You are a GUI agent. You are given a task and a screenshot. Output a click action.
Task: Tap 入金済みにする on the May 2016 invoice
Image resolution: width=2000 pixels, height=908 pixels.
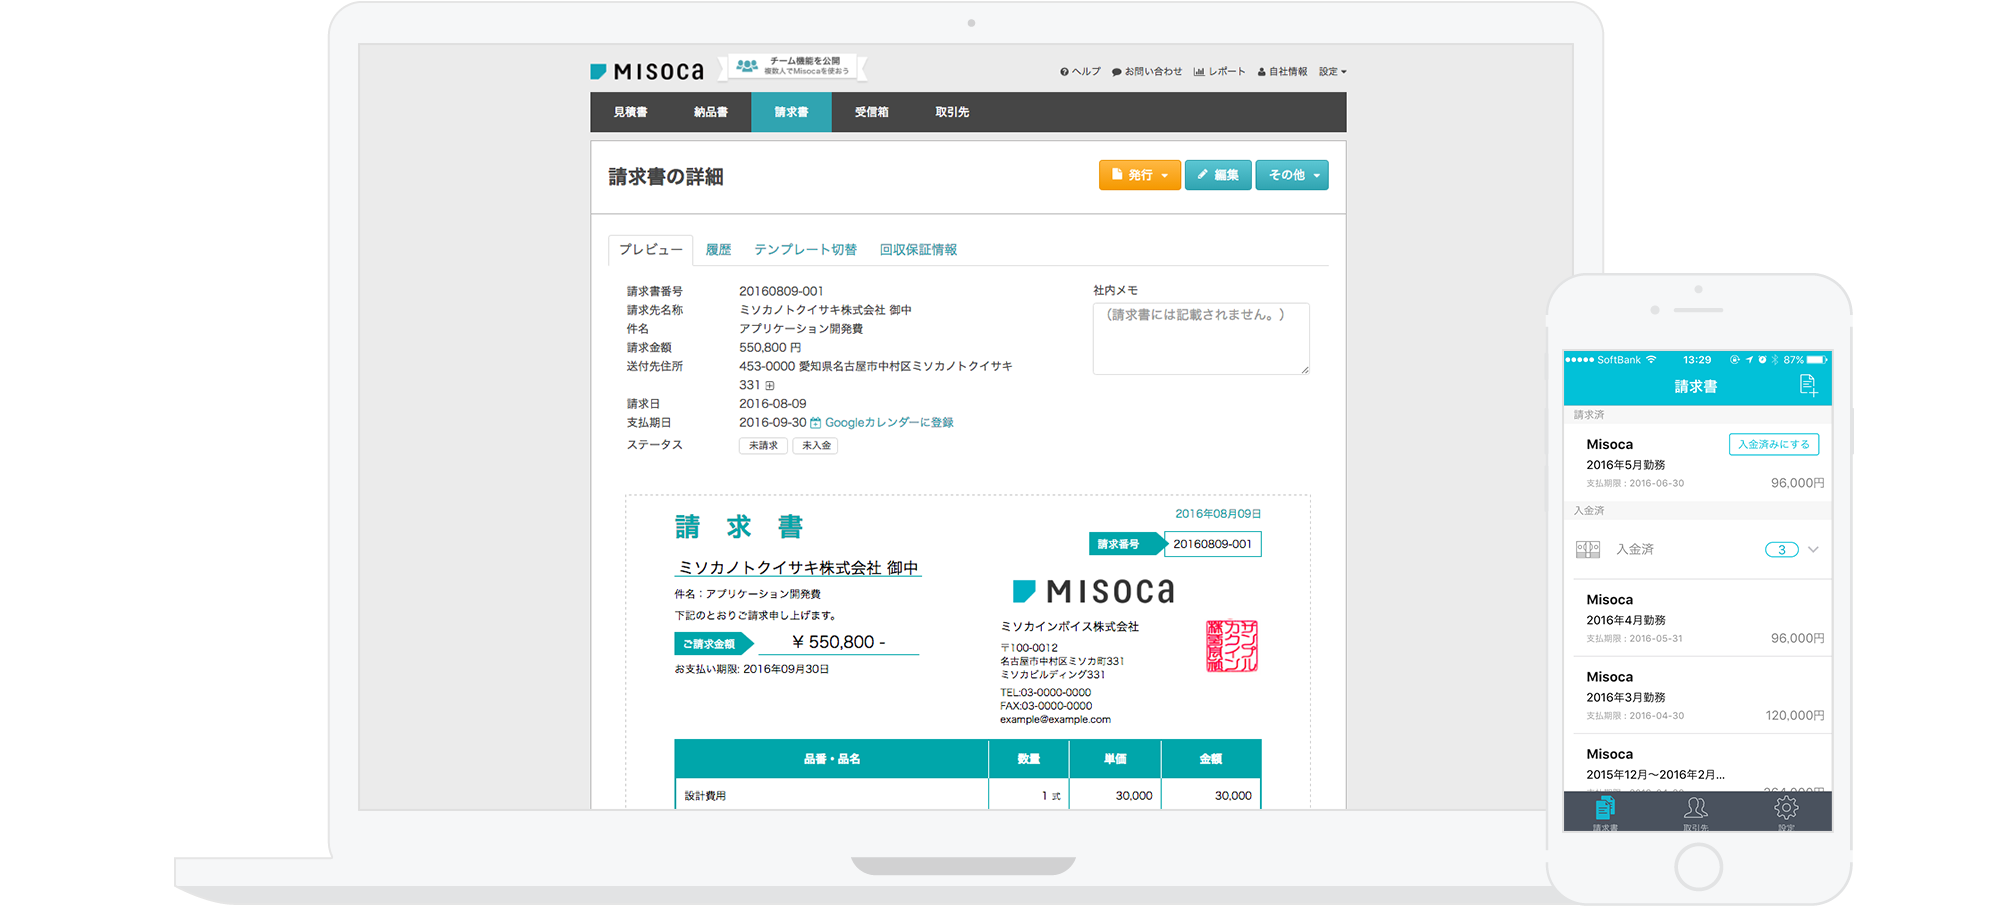[1773, 444]
